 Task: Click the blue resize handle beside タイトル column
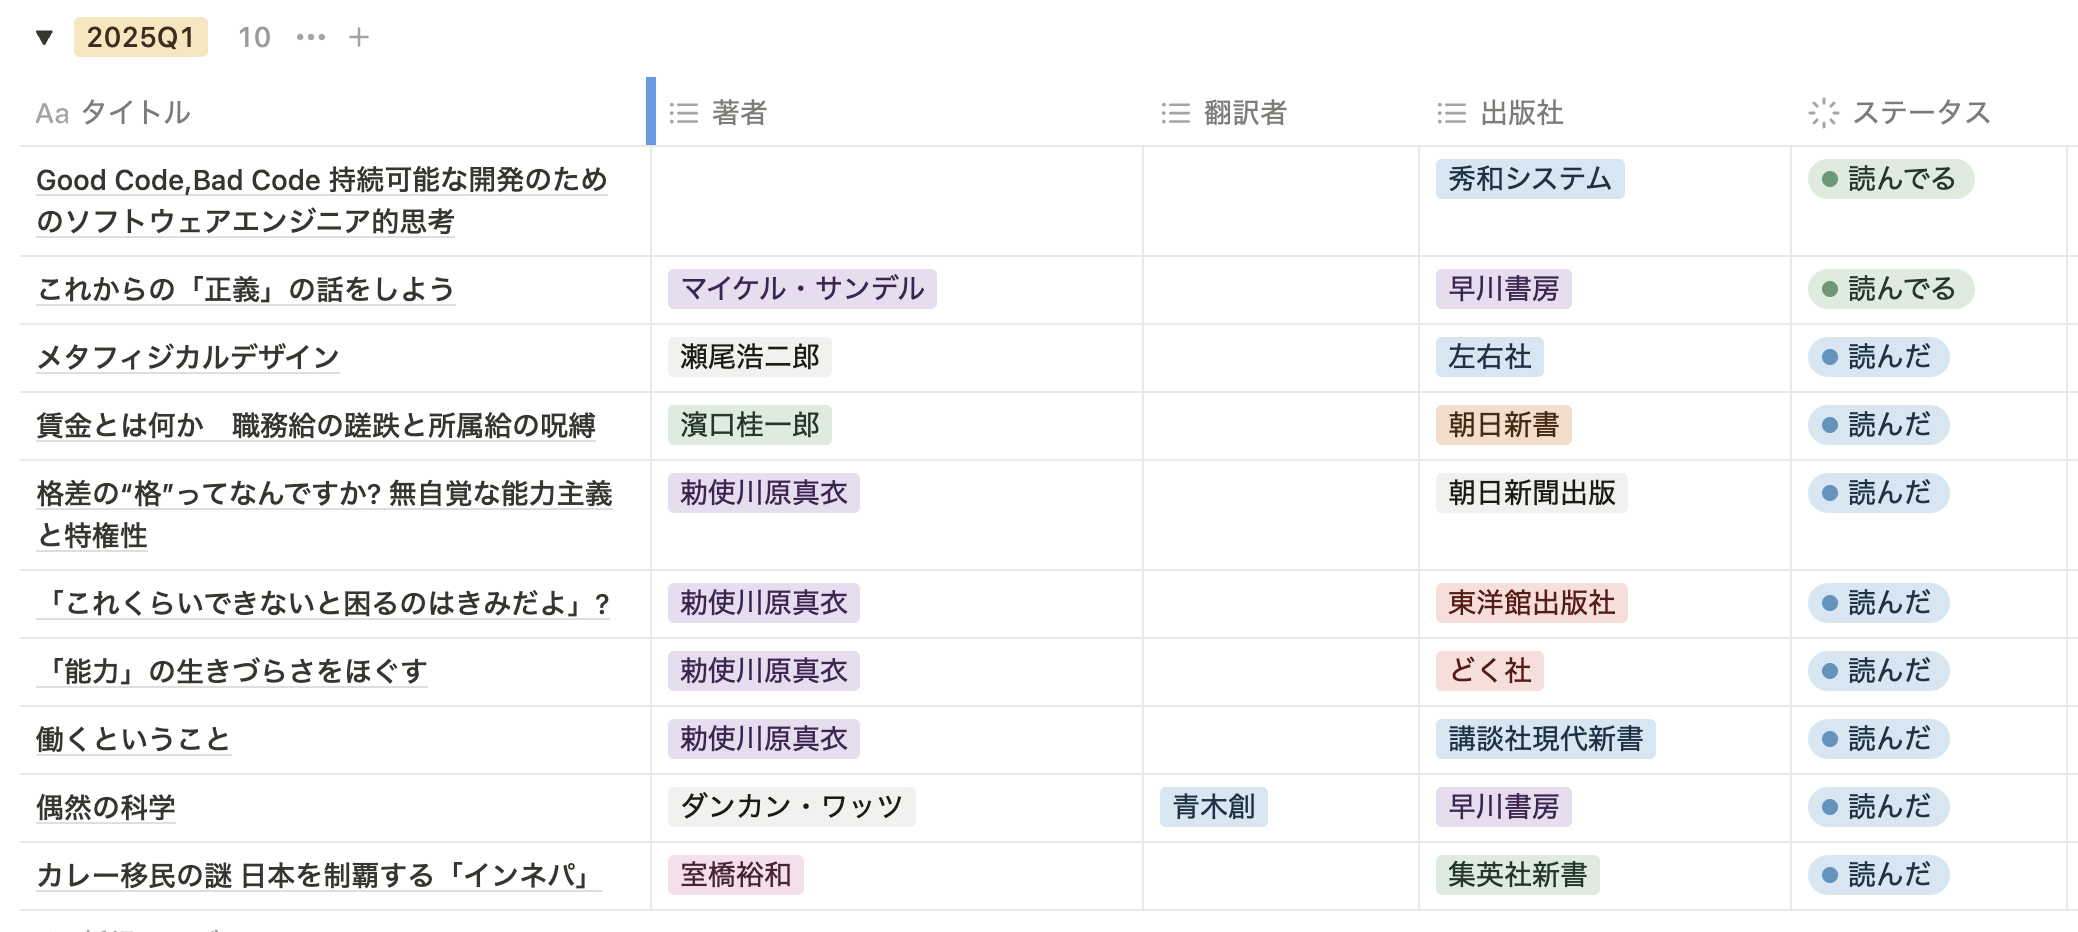(651, 111)
